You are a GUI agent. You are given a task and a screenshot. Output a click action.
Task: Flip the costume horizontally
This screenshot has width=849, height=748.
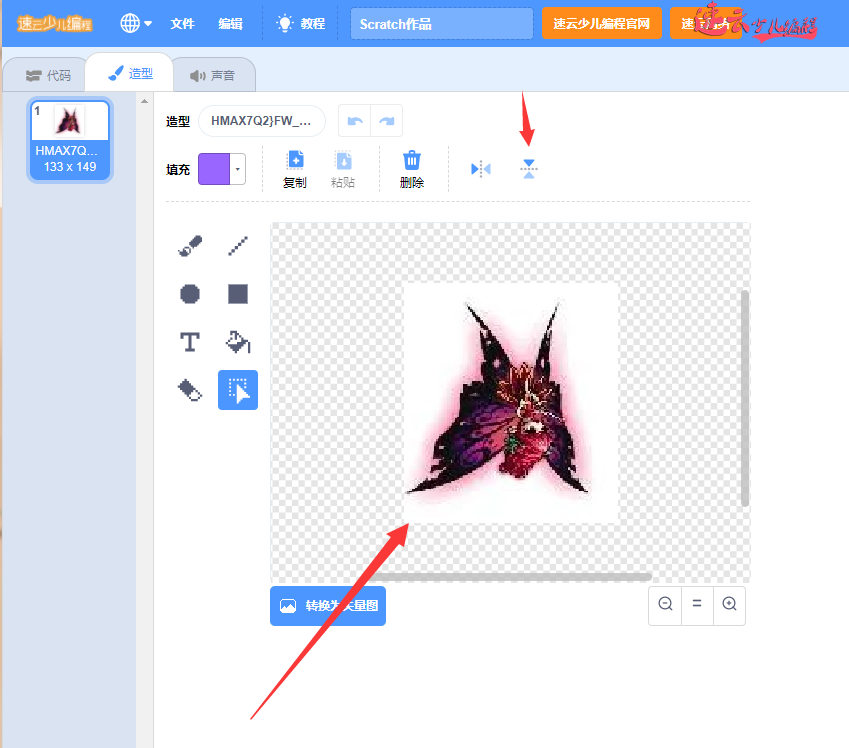tap(481, 169)
